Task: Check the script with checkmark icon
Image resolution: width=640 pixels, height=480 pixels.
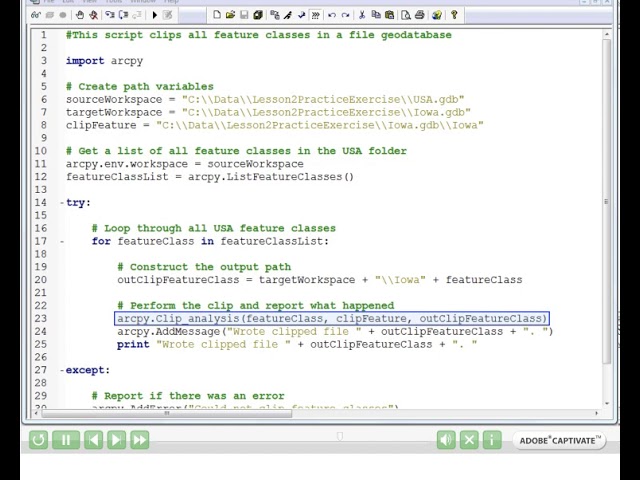Action: click(302, 15)
